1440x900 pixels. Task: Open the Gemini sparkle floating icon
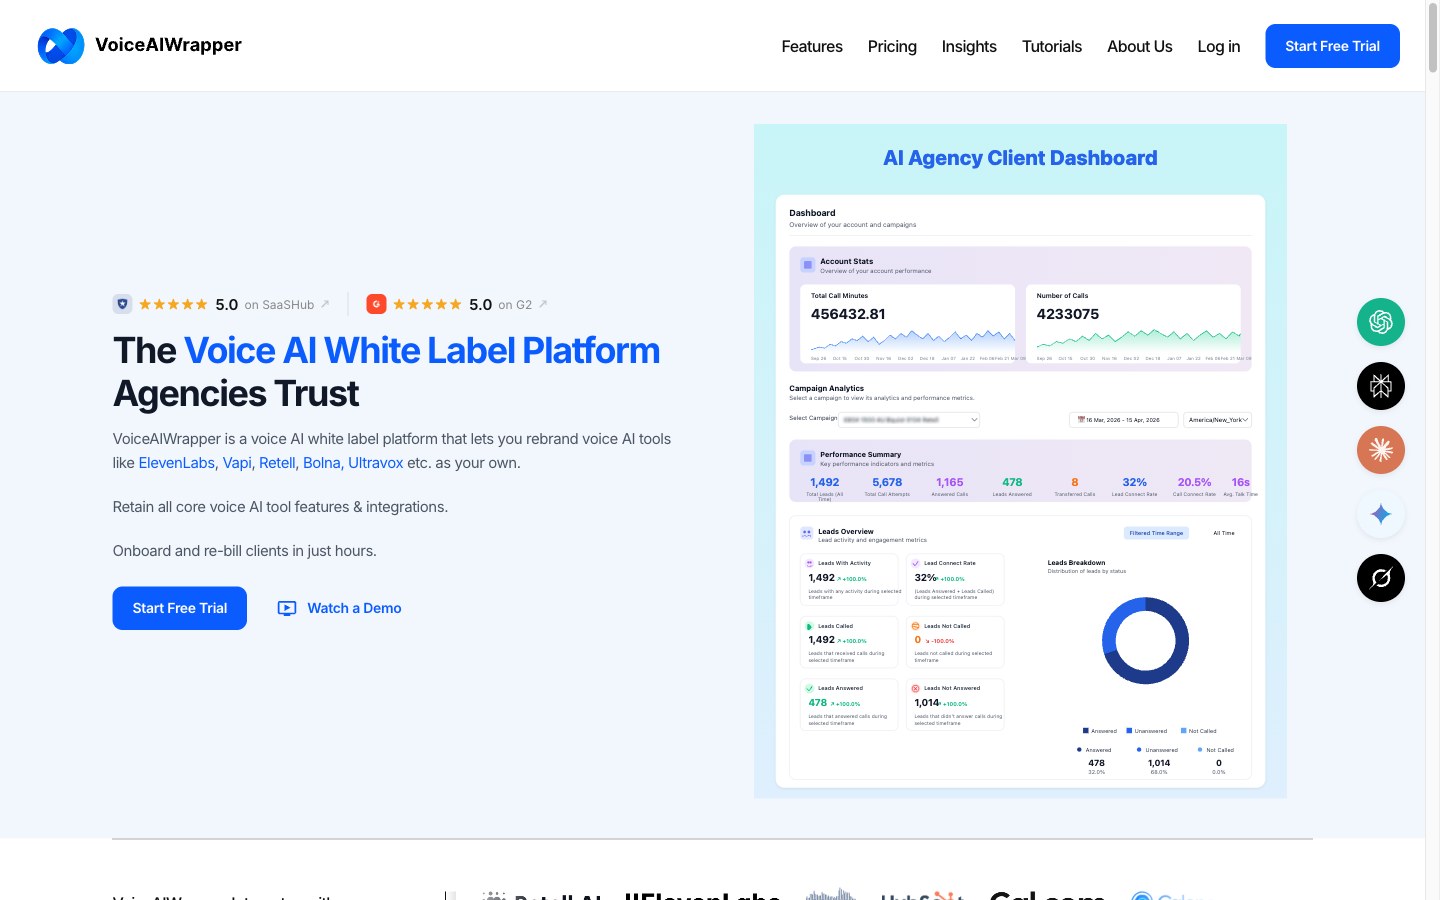(x=1381, y=514)
